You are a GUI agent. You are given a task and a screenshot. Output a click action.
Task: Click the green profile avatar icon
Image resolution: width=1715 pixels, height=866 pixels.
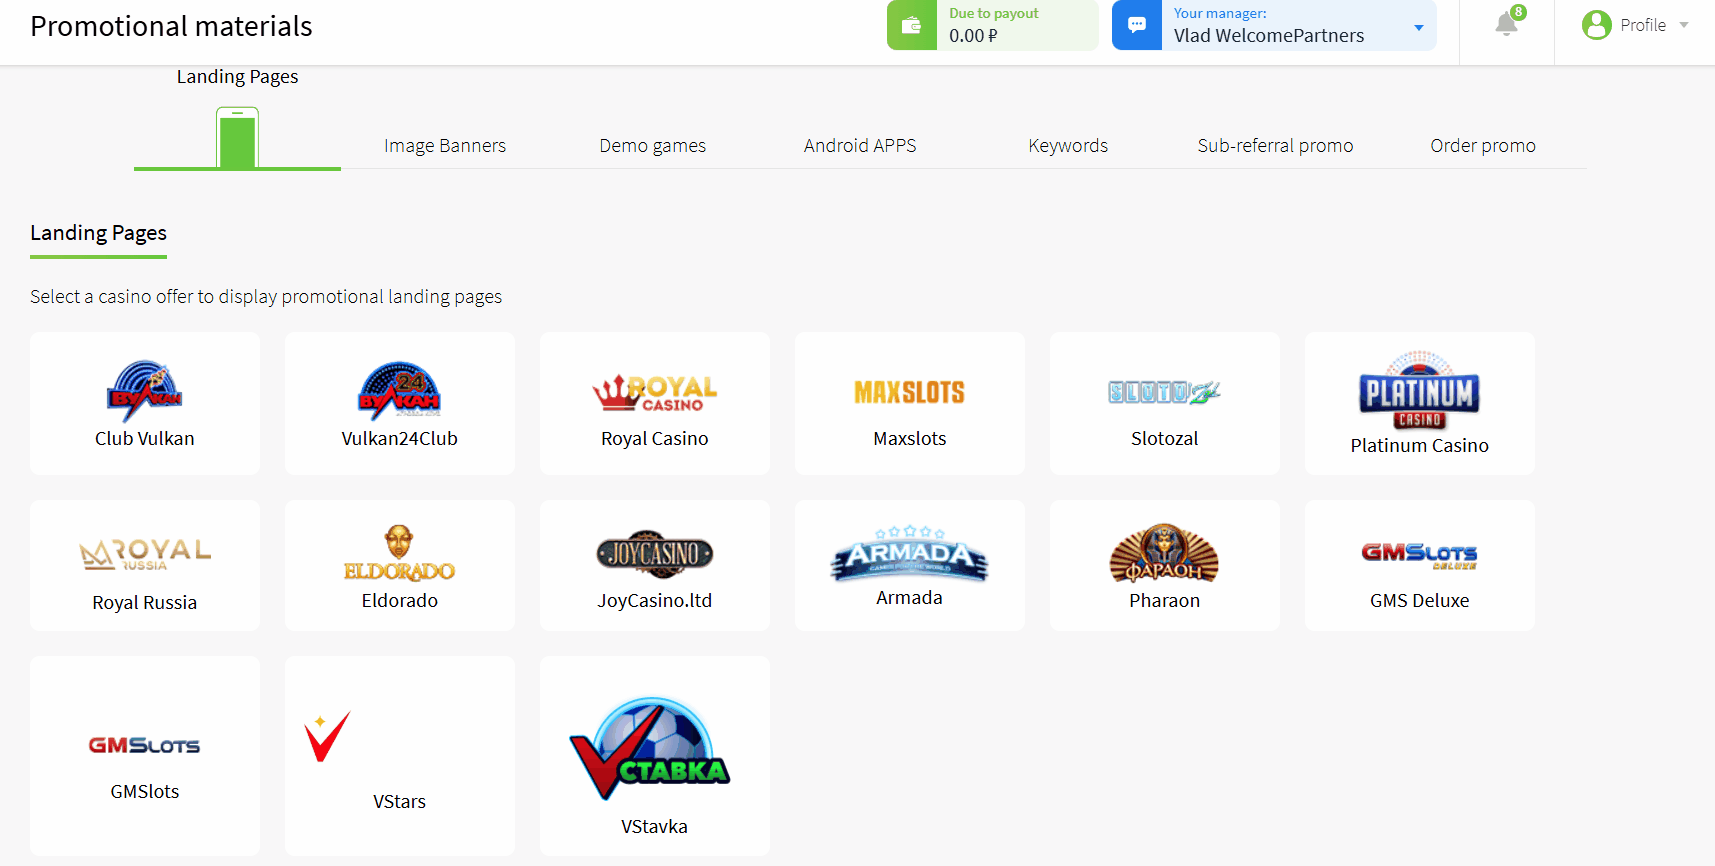click(x=1596, y=25)
